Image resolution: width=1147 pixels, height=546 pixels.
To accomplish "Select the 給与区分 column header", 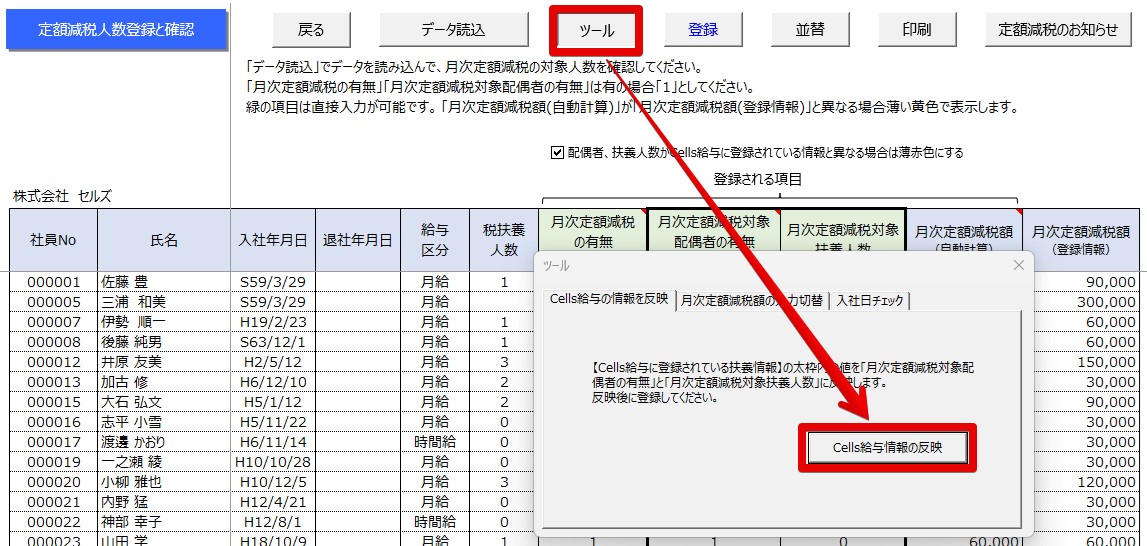I will point(435,240).
